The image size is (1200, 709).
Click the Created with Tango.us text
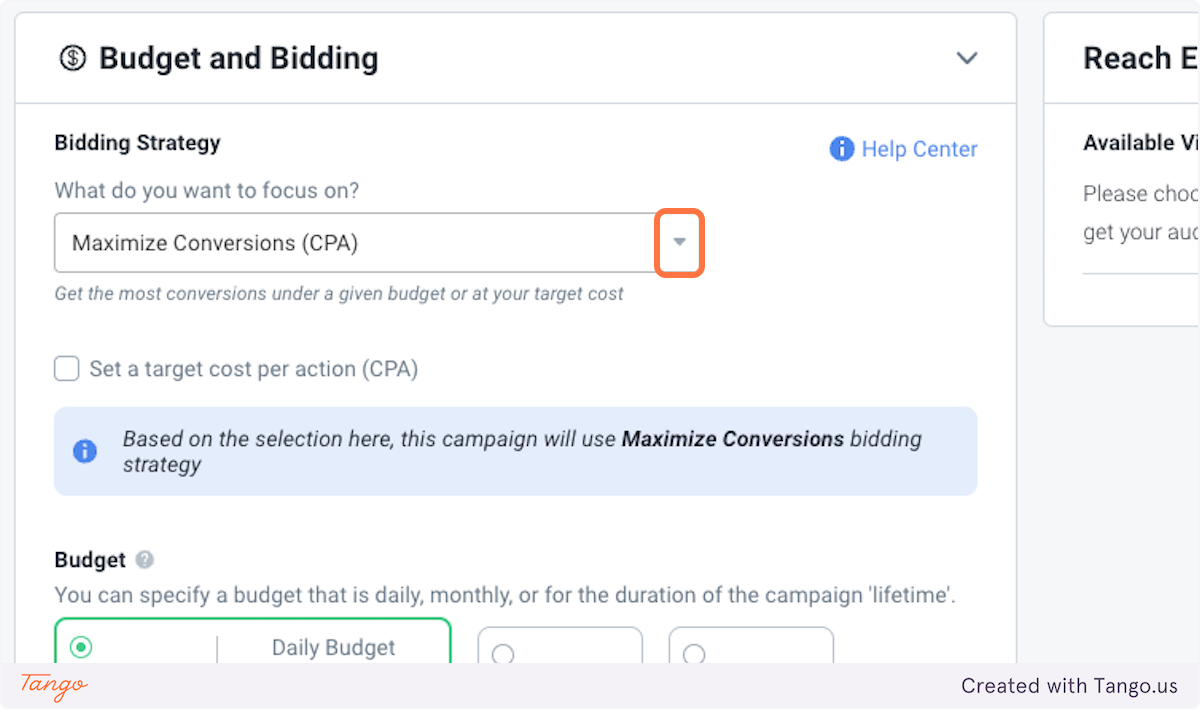[x=1069, y=686]
